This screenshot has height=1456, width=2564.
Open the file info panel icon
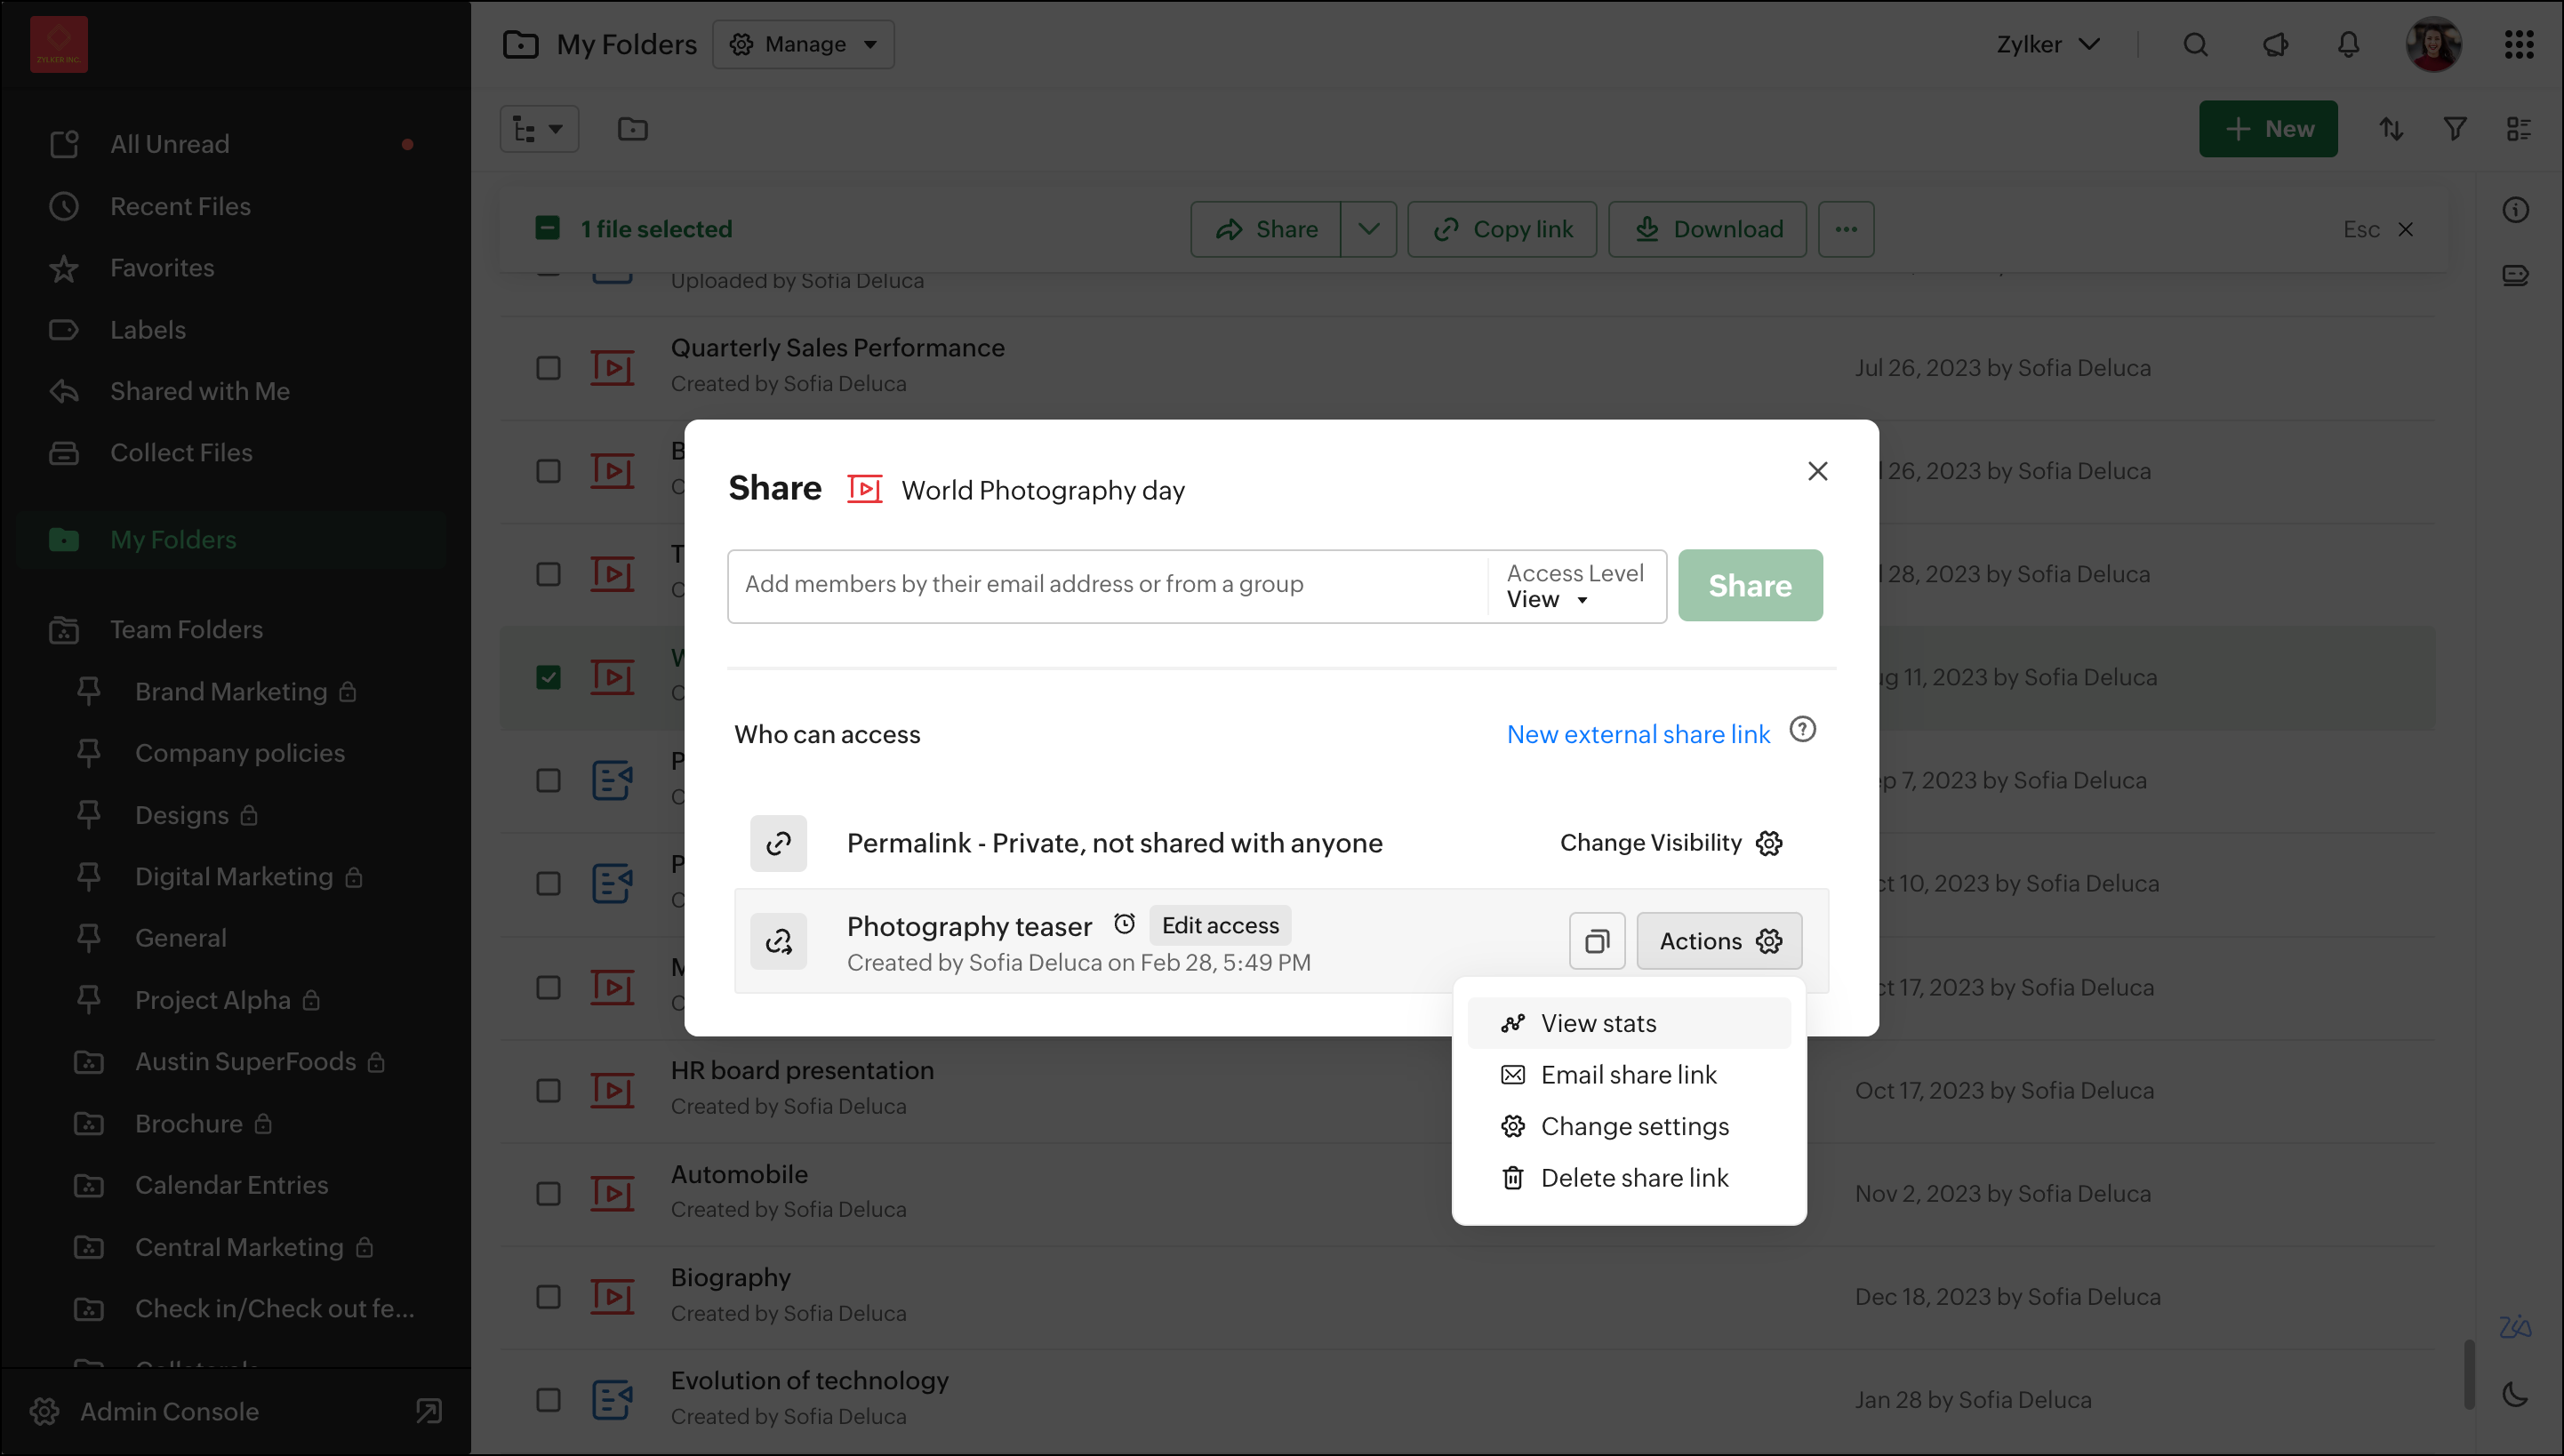pyautogui.click(x=2516, y=210)
